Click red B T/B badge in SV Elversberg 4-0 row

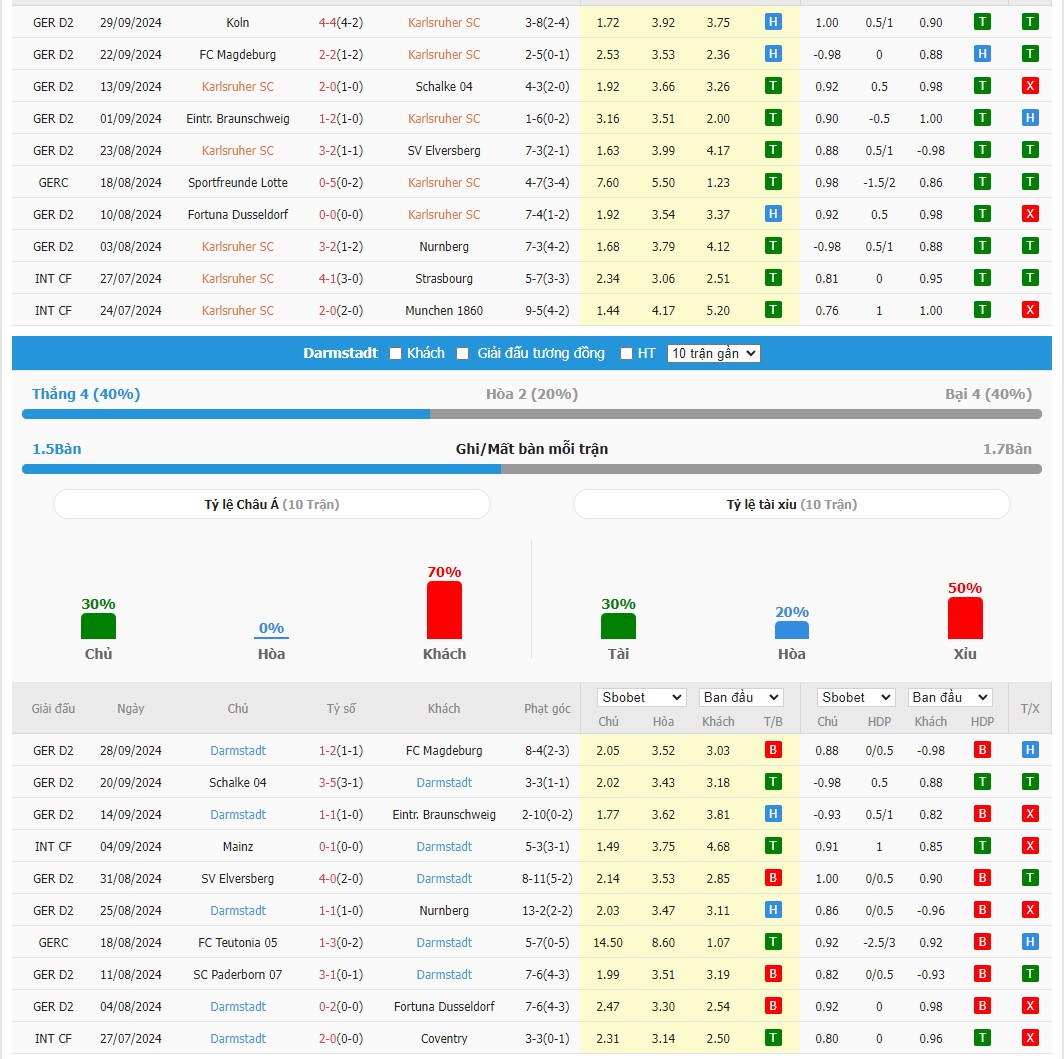(773, 877)
